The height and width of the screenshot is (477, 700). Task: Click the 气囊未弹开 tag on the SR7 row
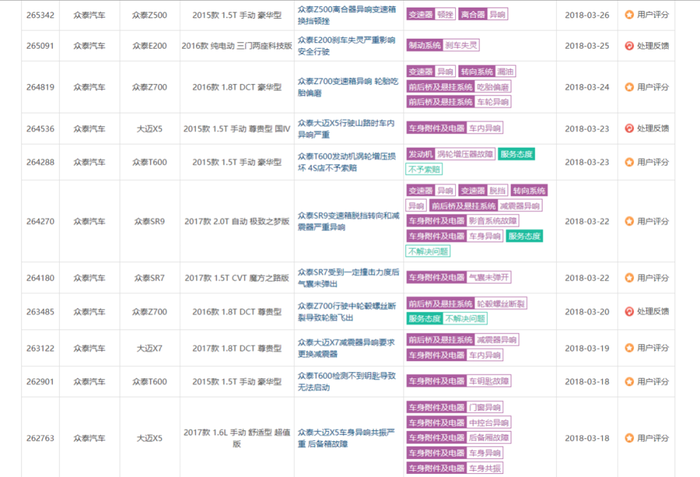point(488,277)
